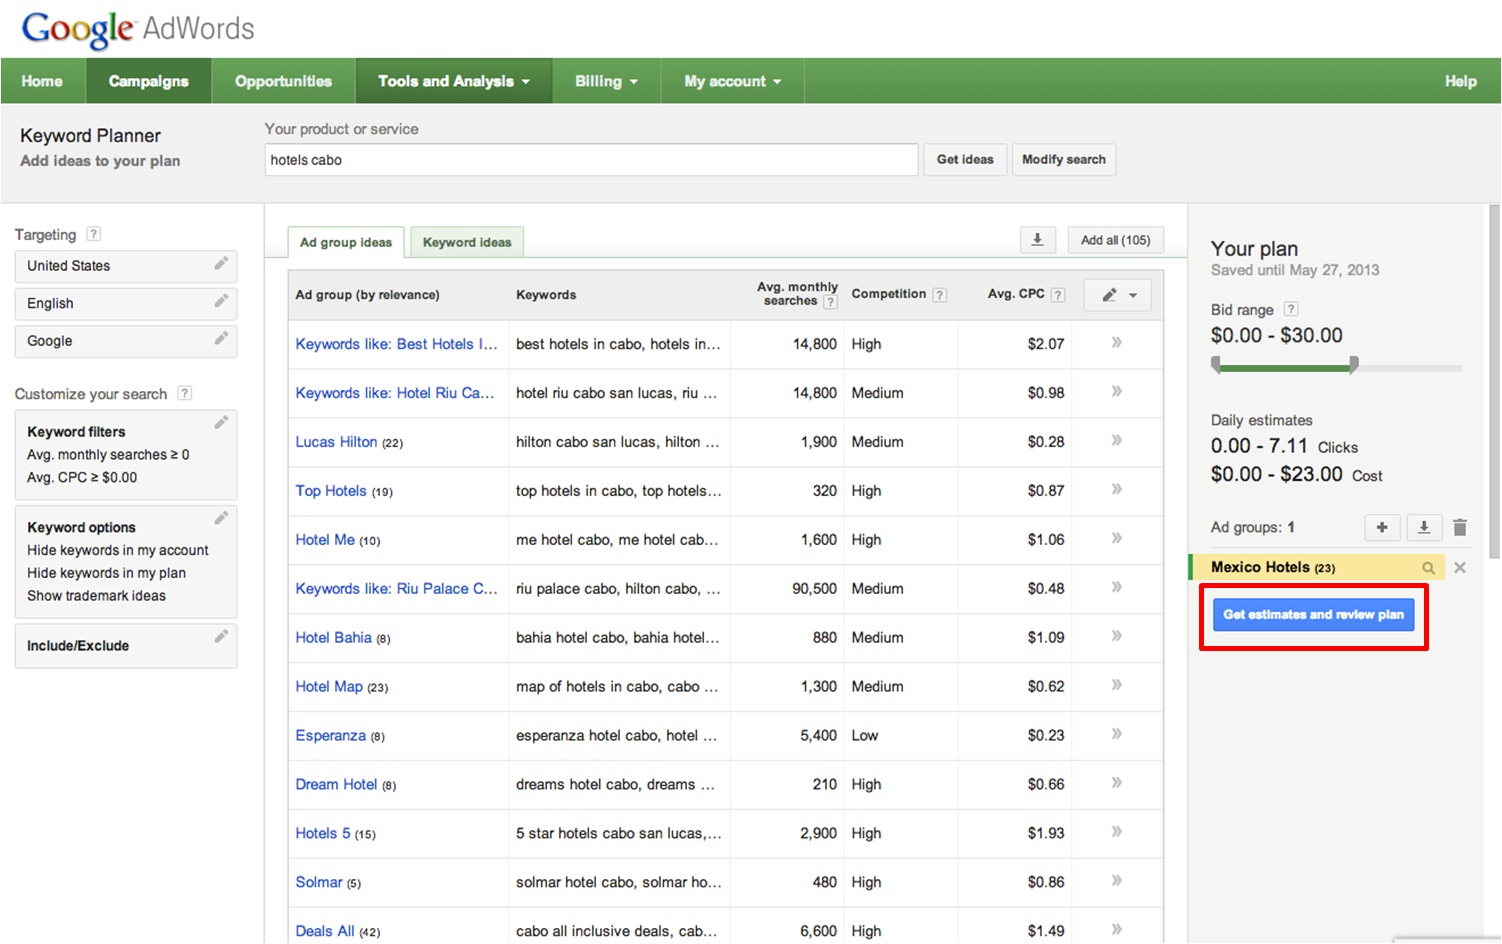Switch to the Keyword ideas tab
The height and width of the screenshot is (944, 1502).
(x=466, y=242)
